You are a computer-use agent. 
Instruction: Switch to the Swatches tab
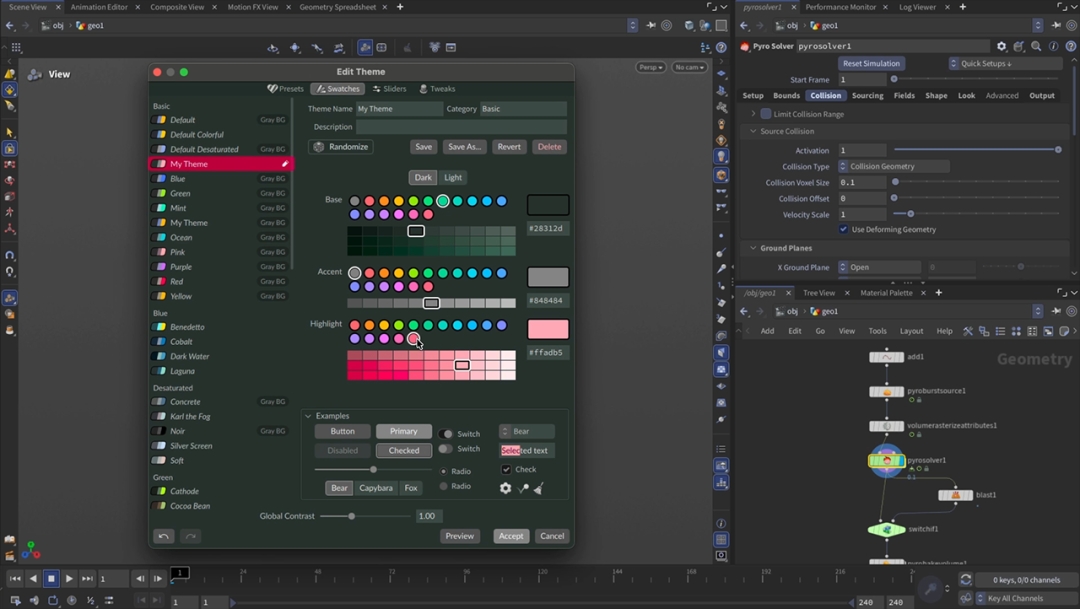(x=338, y=89)
